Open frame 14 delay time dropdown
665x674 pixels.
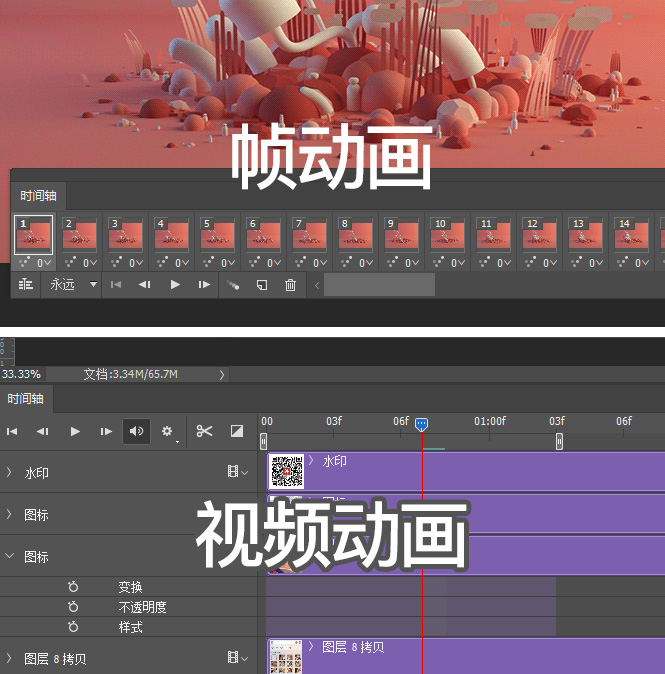[x=642, y=263]
